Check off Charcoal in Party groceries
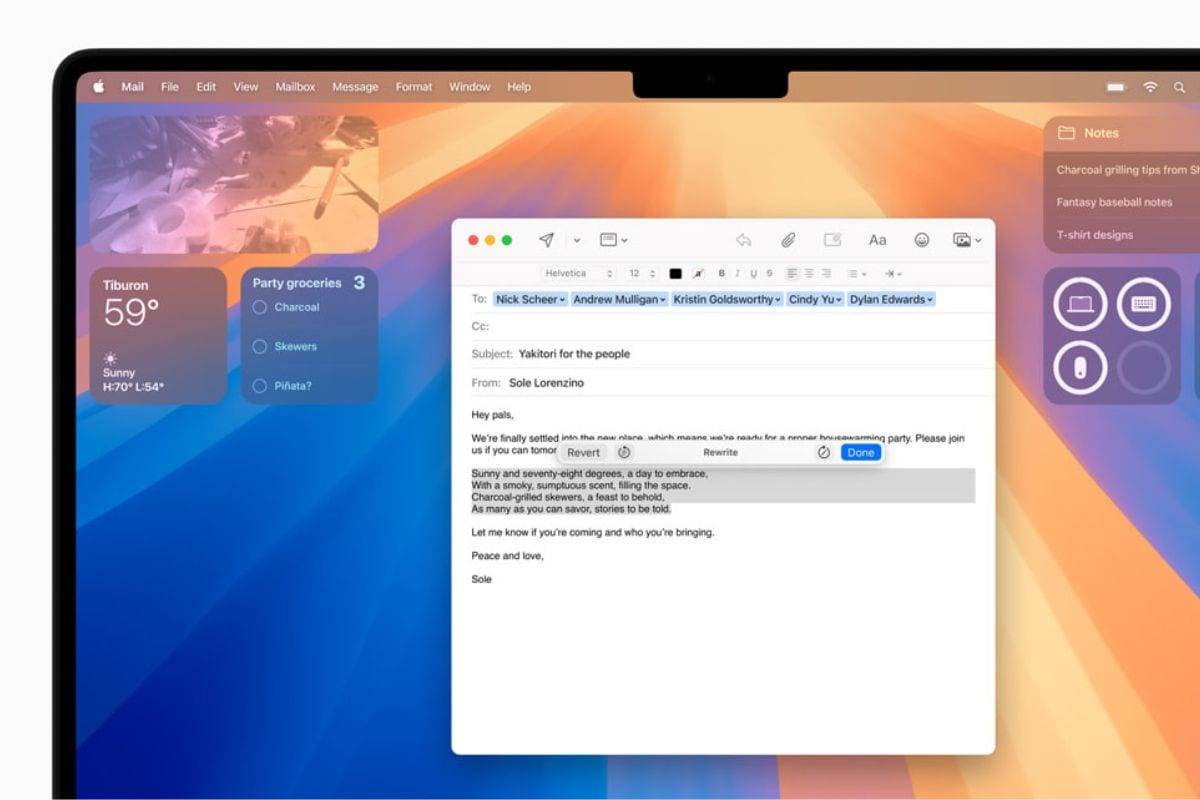1200x800 pixels. [260, 307]
